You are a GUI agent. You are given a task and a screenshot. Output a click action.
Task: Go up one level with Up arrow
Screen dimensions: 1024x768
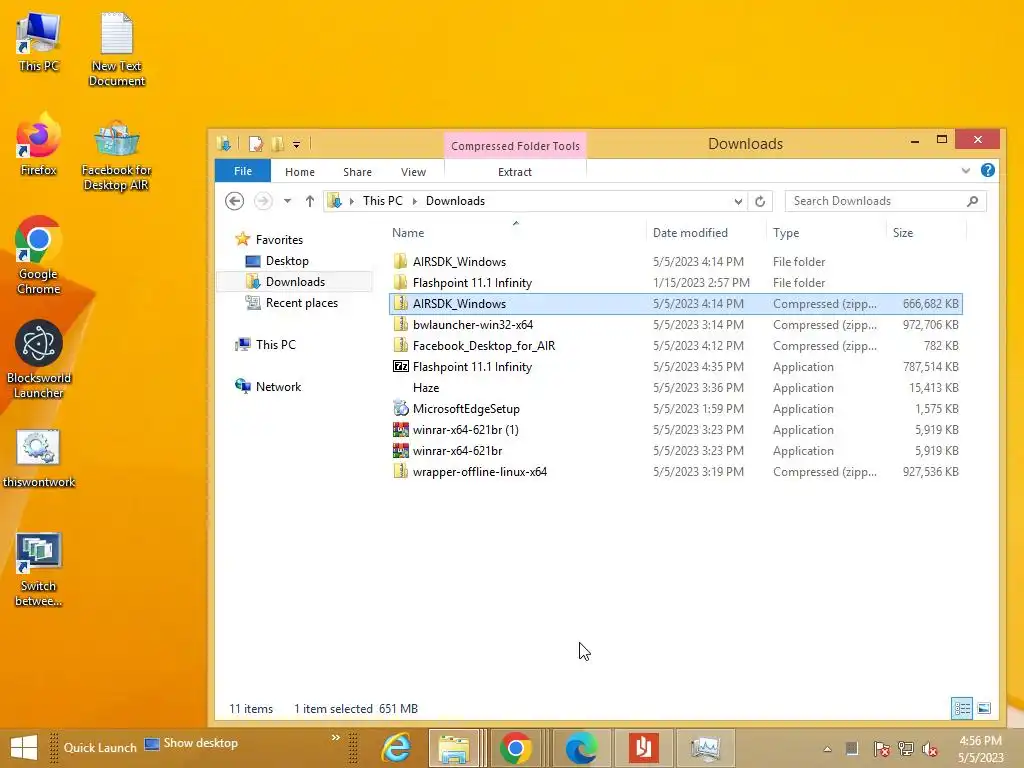tap(310, 201)
